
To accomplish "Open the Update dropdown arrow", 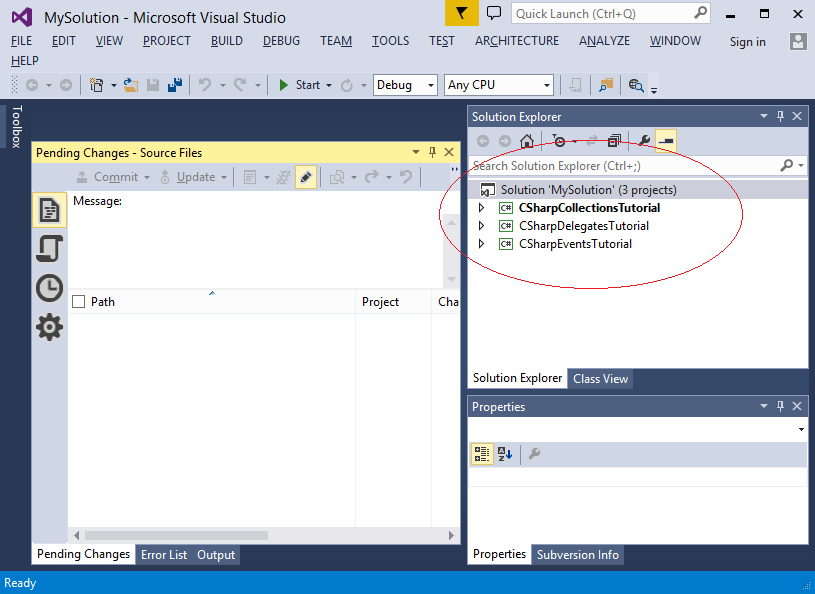I will [x=224, y=178].
